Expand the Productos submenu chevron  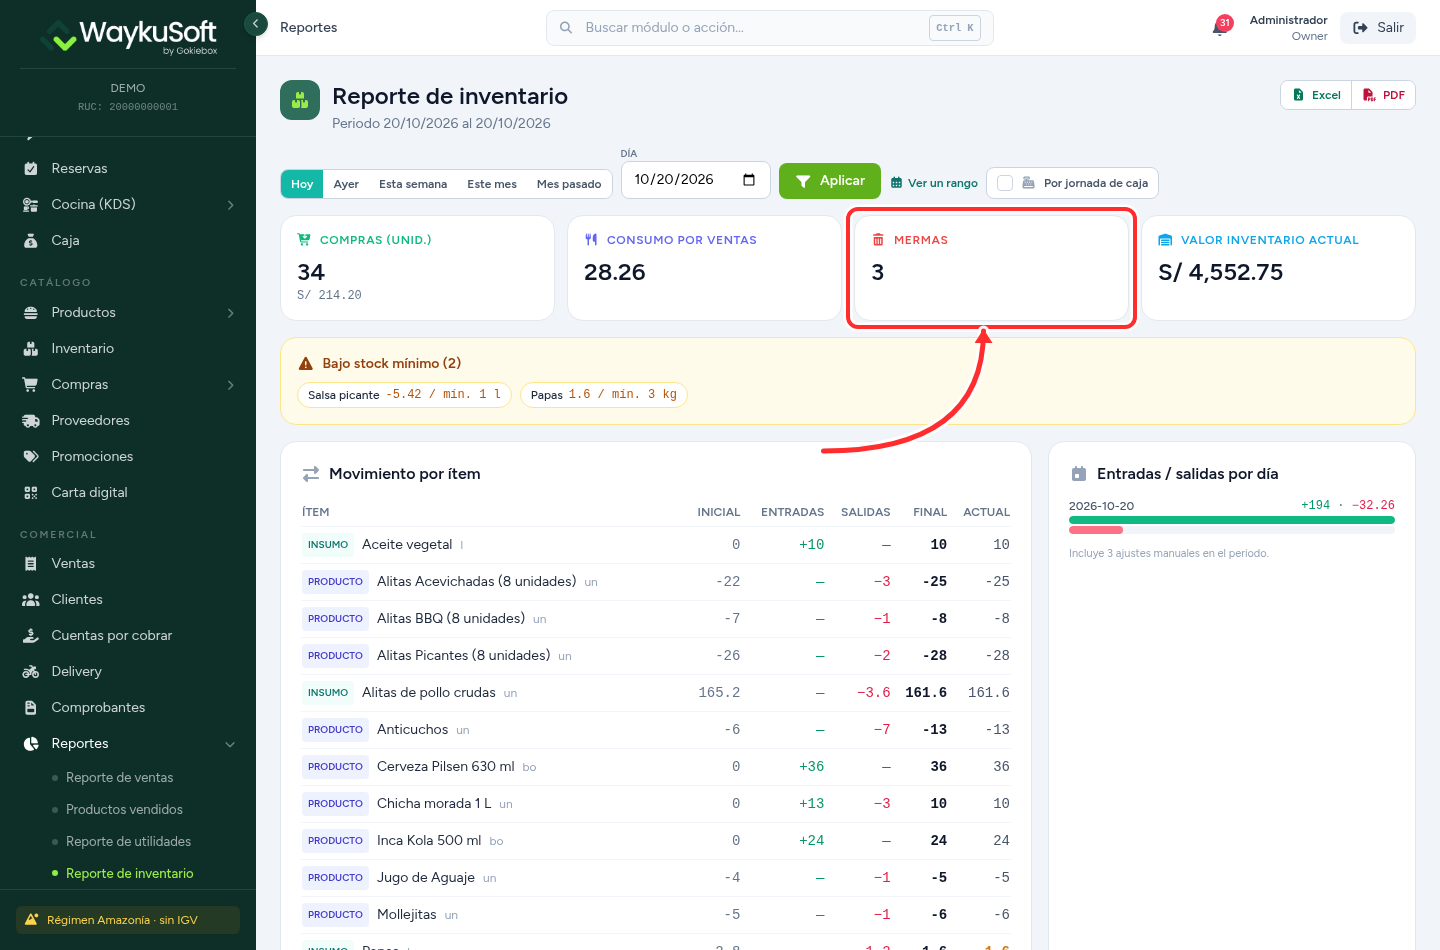(231, 313)
